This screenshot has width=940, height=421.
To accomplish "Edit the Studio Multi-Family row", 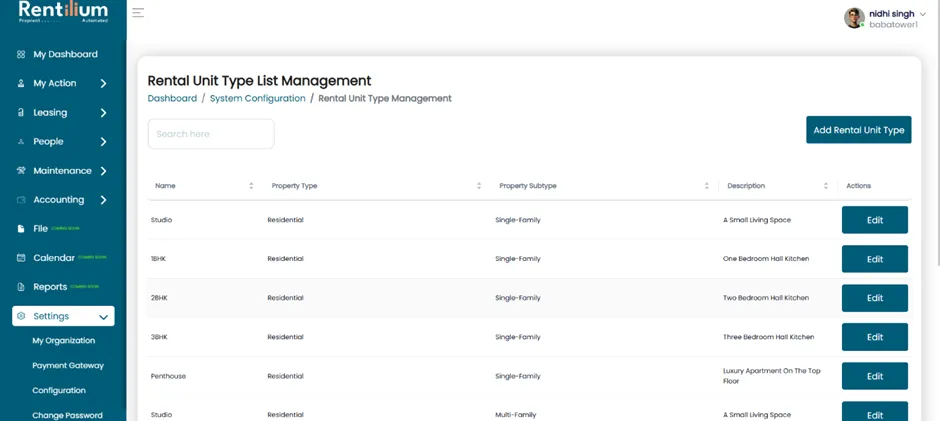I will (x=875, y=412).
